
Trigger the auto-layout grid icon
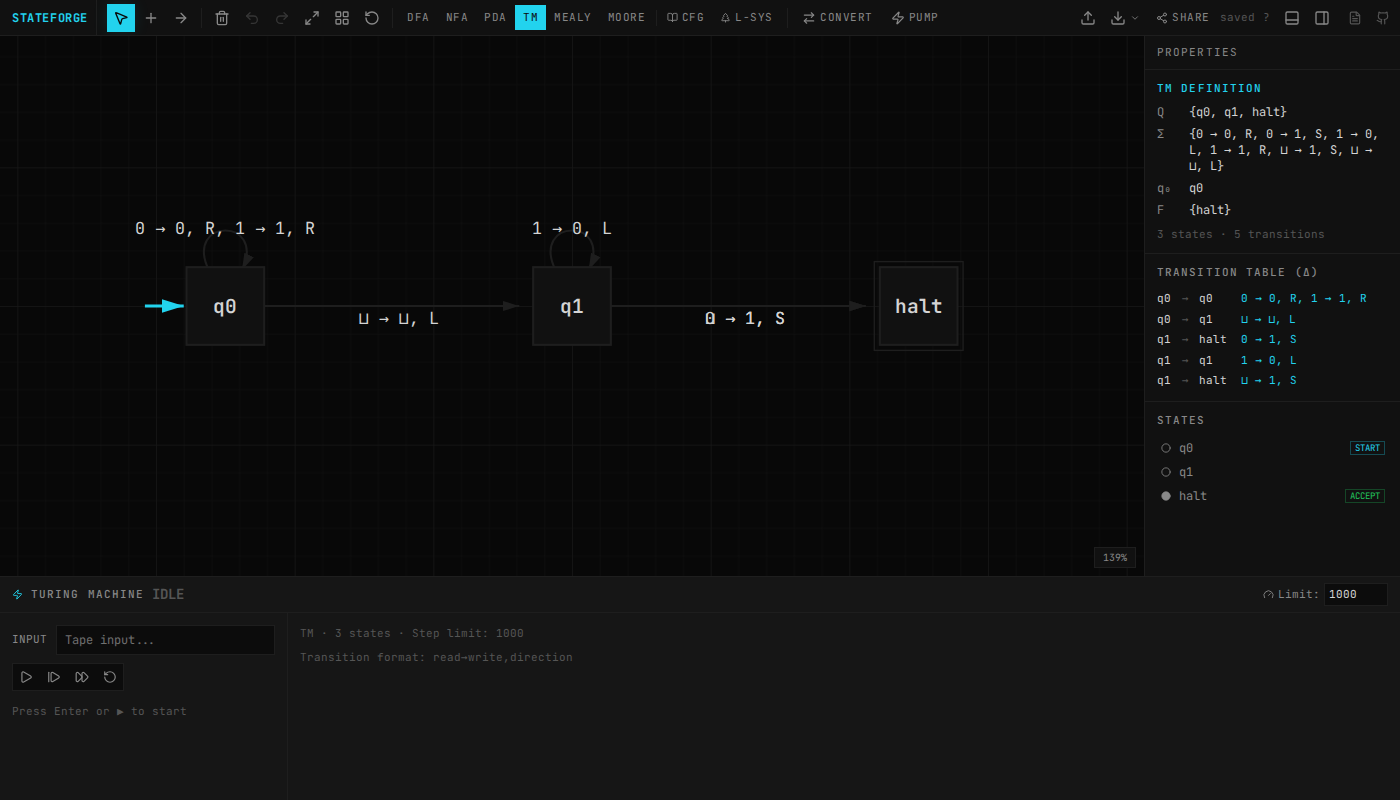pyautogui.click(x=342, y=17)
